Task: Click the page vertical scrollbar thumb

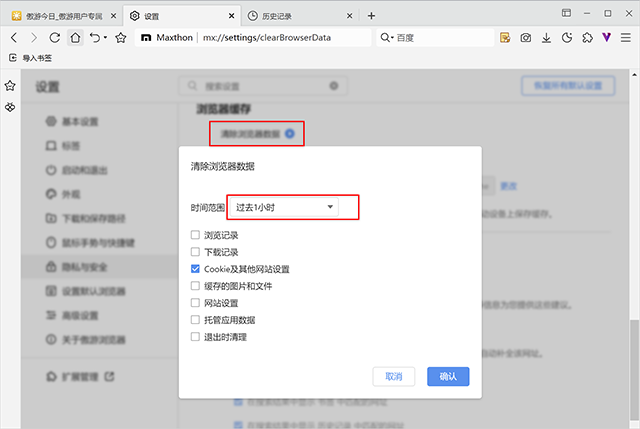Action: (634, 369)
